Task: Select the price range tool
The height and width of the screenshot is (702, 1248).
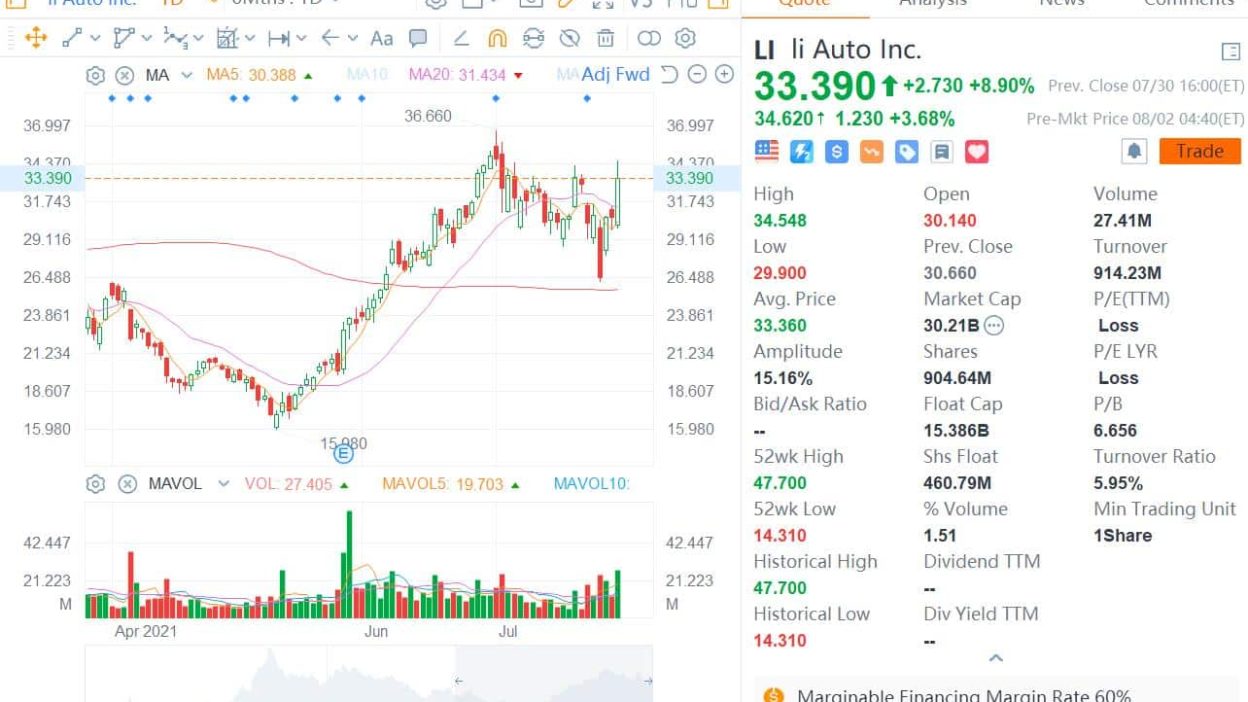Action: coord(279,39)
